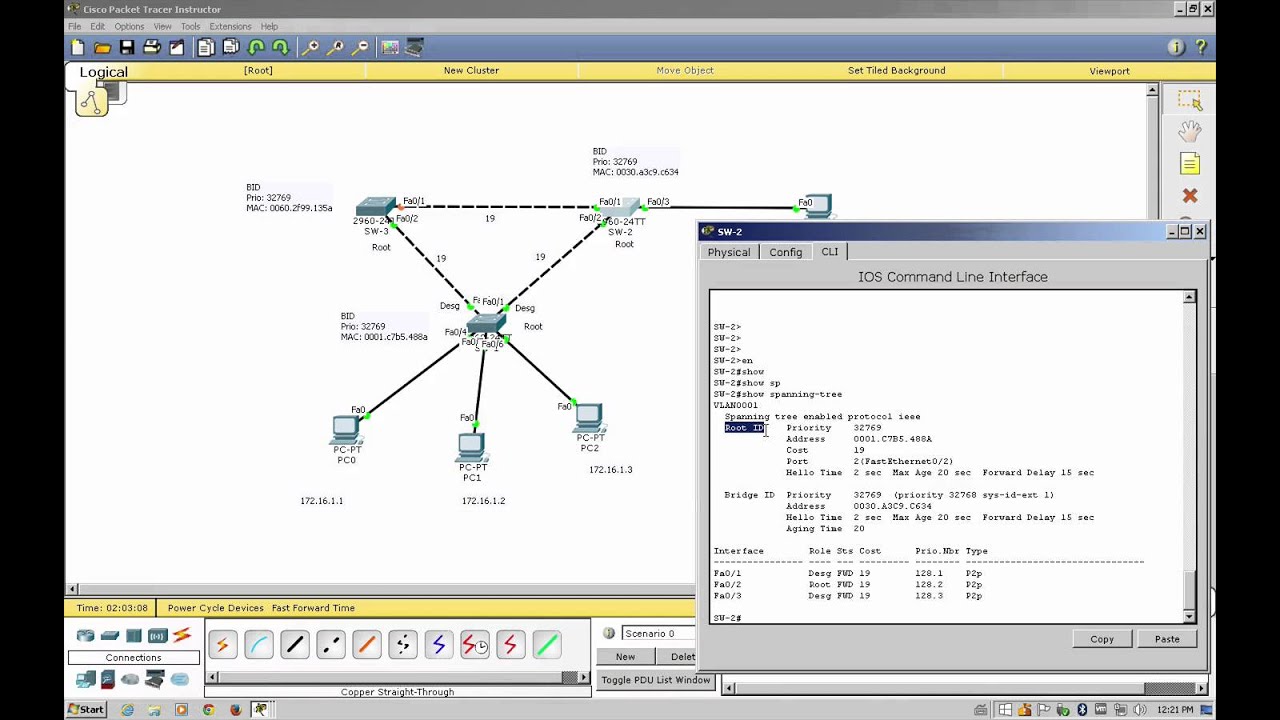Open Google Chrome from the taskbar
Viewport: 1280px width, 720px height.
coord(208,710)
